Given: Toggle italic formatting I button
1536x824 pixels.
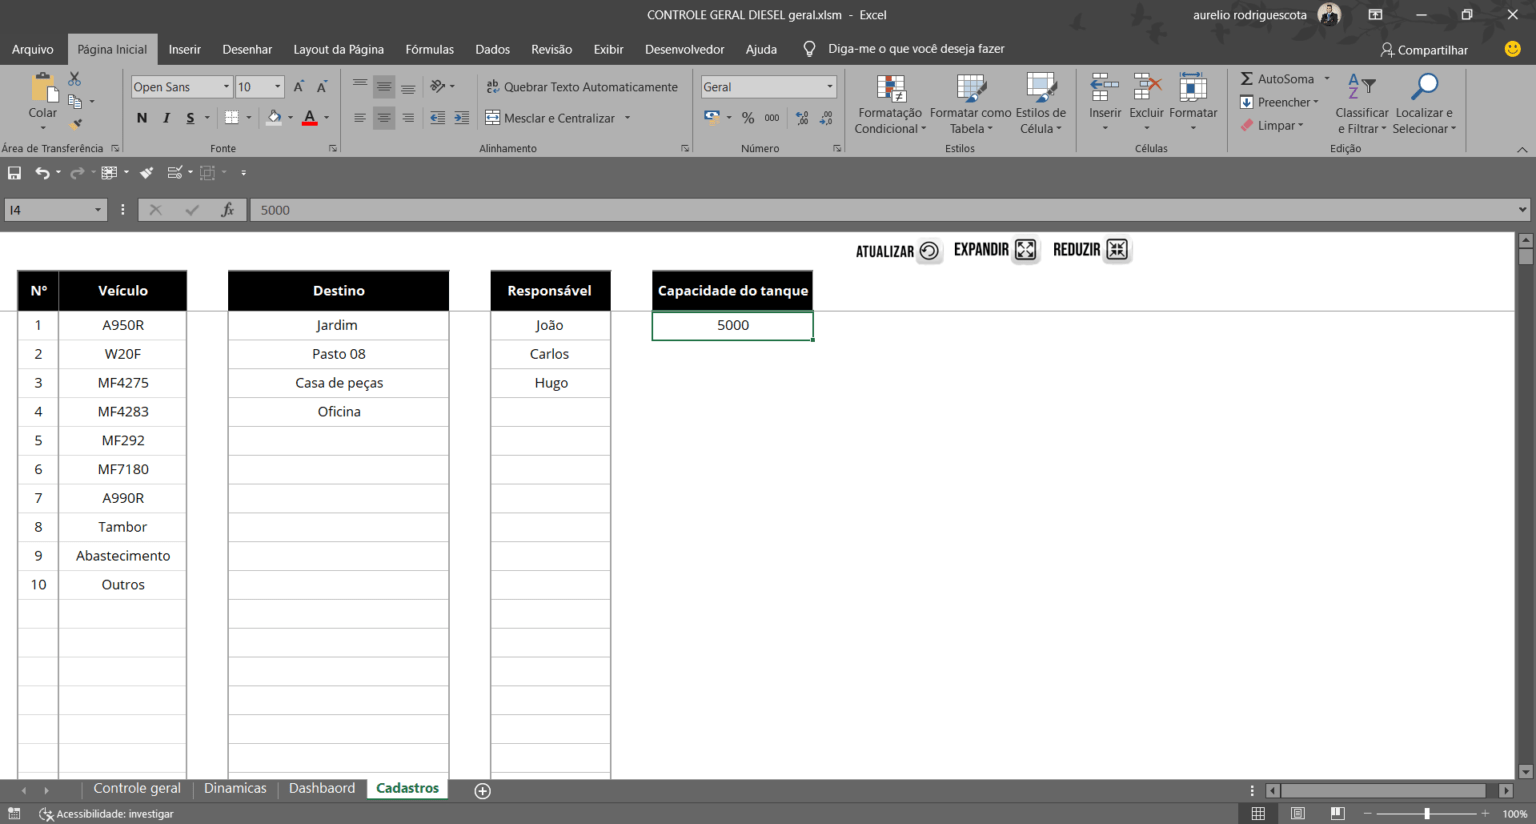Looking at the screenshot, I should tap(166, 118).
